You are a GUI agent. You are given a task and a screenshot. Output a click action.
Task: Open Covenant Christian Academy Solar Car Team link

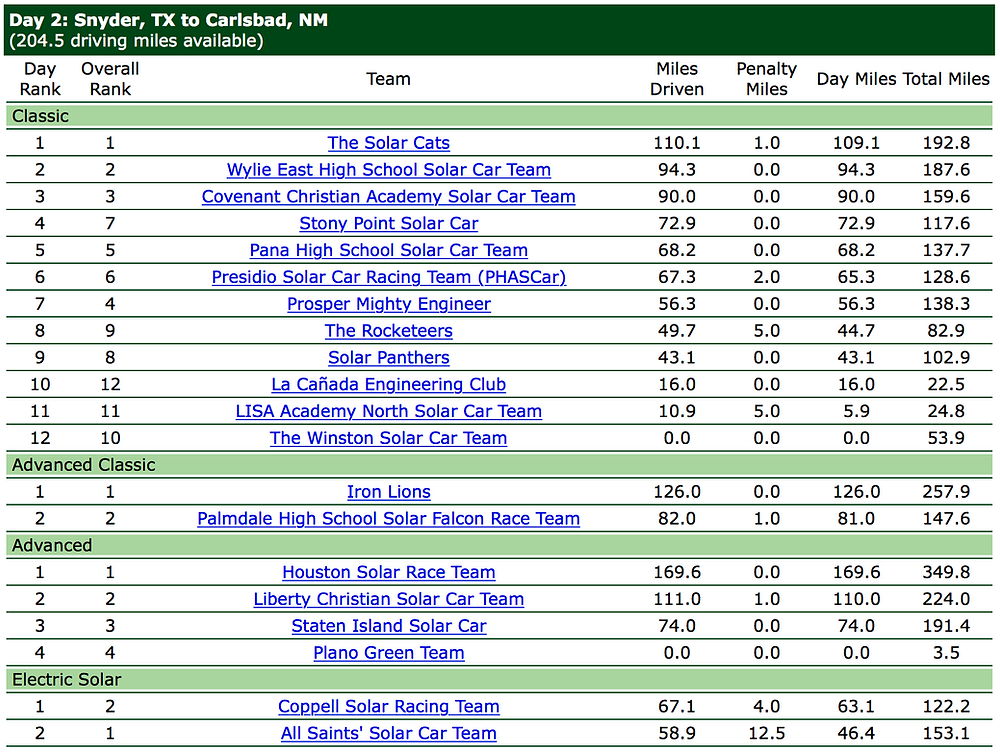click(388, 196)
